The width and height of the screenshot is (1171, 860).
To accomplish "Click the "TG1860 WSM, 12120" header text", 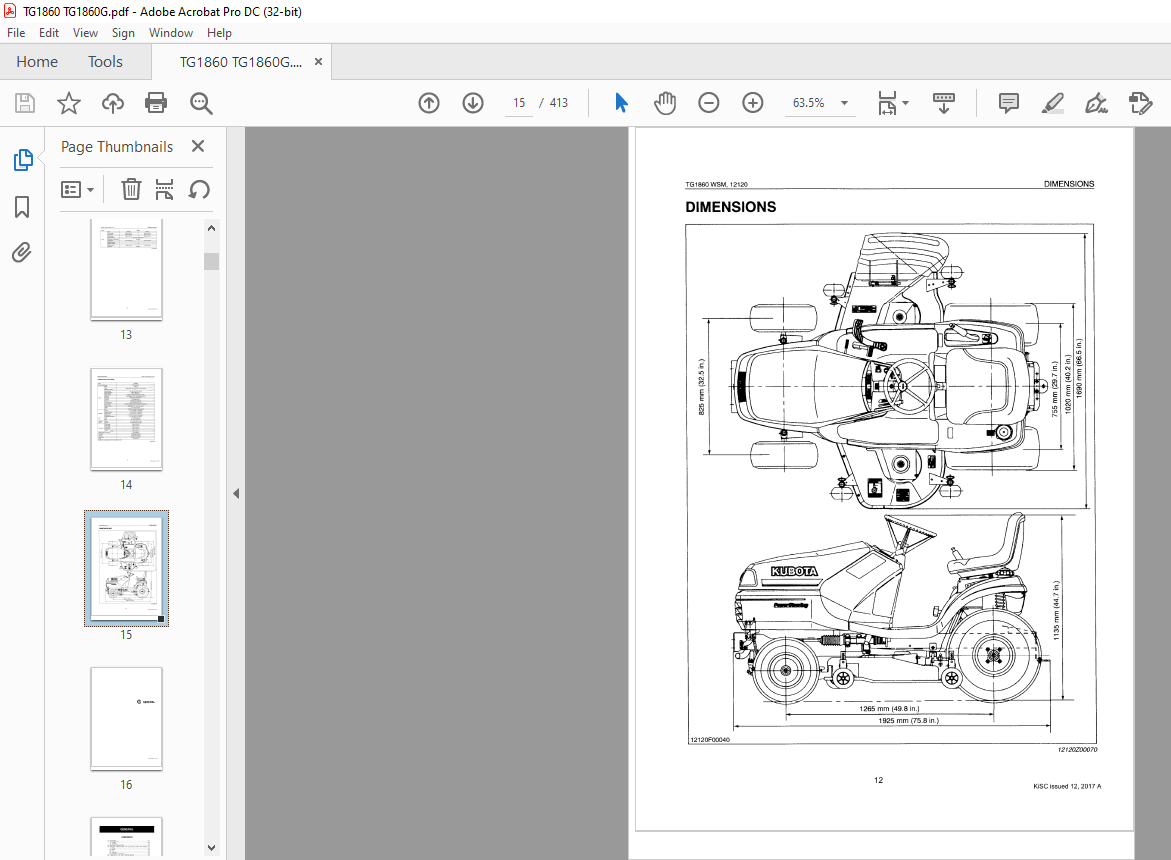I will (x=716, y=184).
